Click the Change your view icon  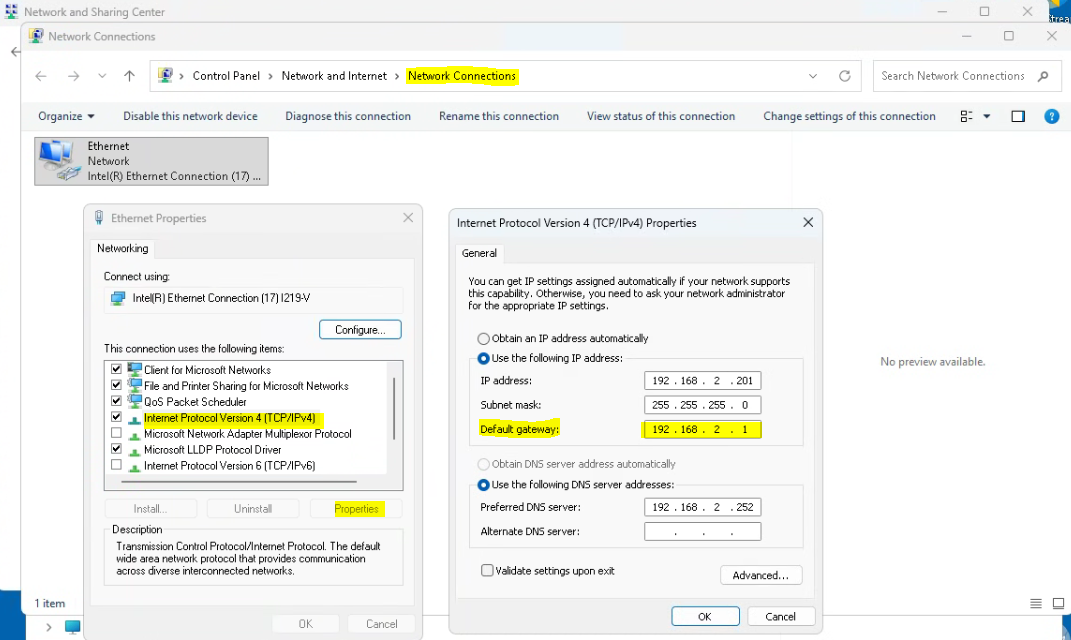click(966, 116)
